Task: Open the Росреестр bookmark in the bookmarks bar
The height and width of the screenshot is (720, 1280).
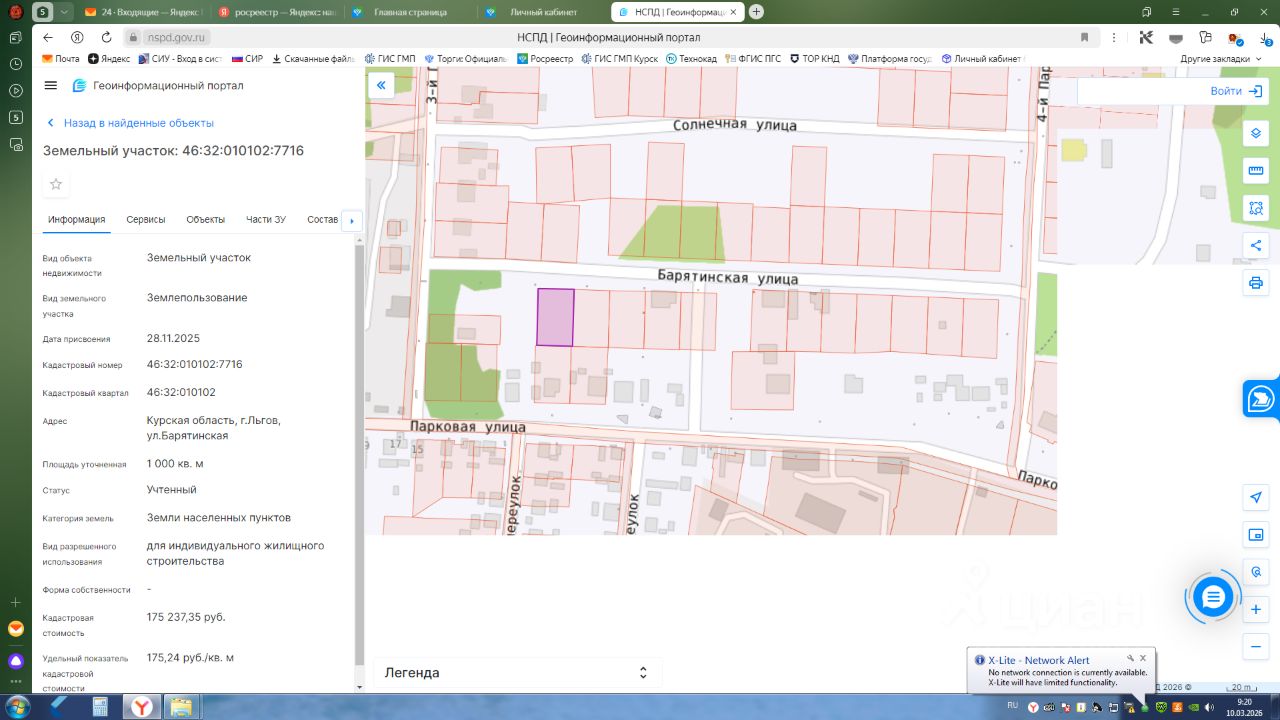Action: (x=545, y=59)
